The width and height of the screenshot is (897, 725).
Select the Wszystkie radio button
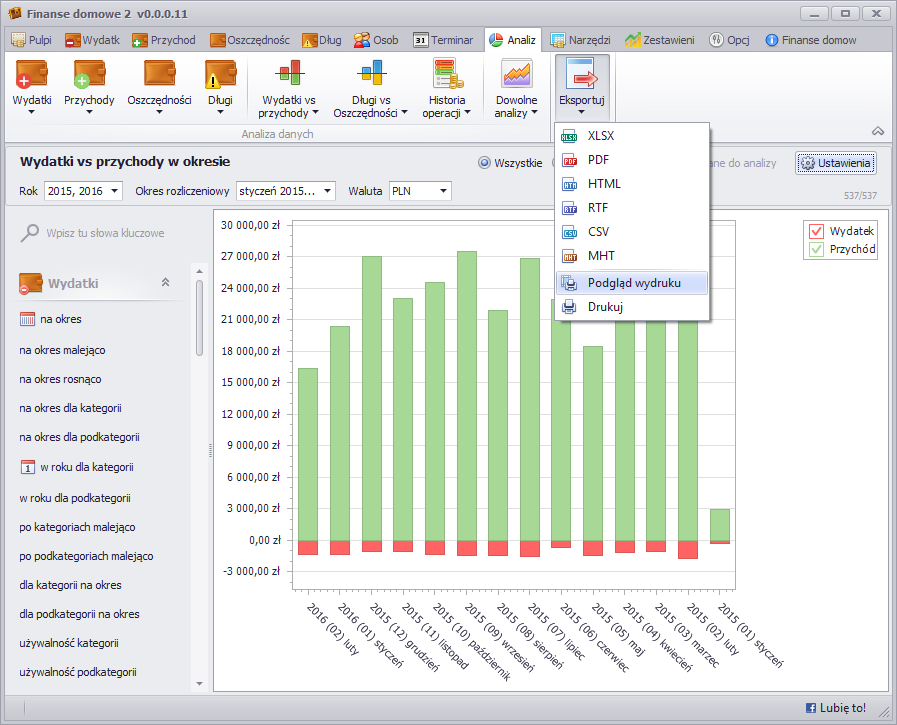(484, 163)
